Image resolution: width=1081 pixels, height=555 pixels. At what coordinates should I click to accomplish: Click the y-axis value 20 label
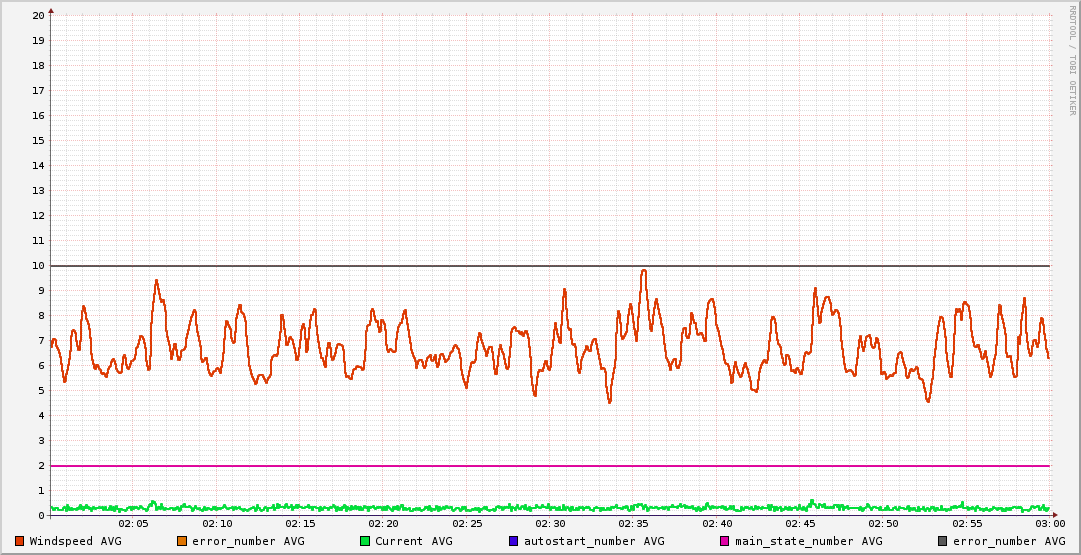point(38,15)
